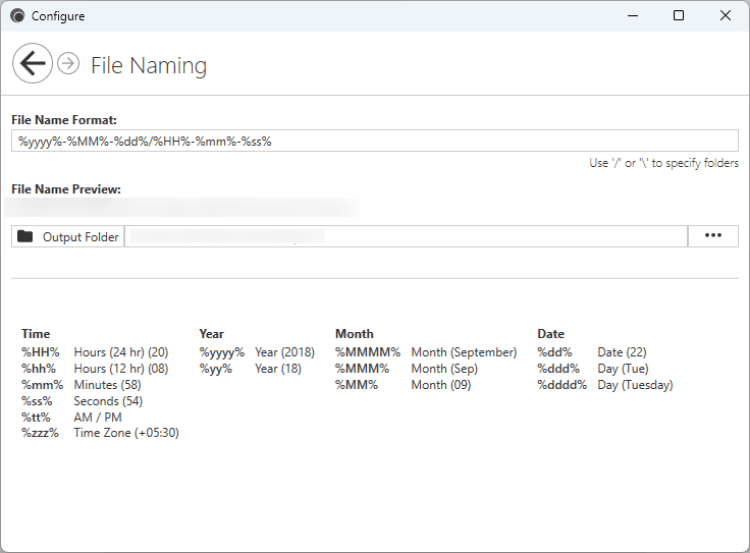Select the %ss% seconds token
Image resolution: width=750 pixels, height=553 pixels.
(x=39, y=401)
